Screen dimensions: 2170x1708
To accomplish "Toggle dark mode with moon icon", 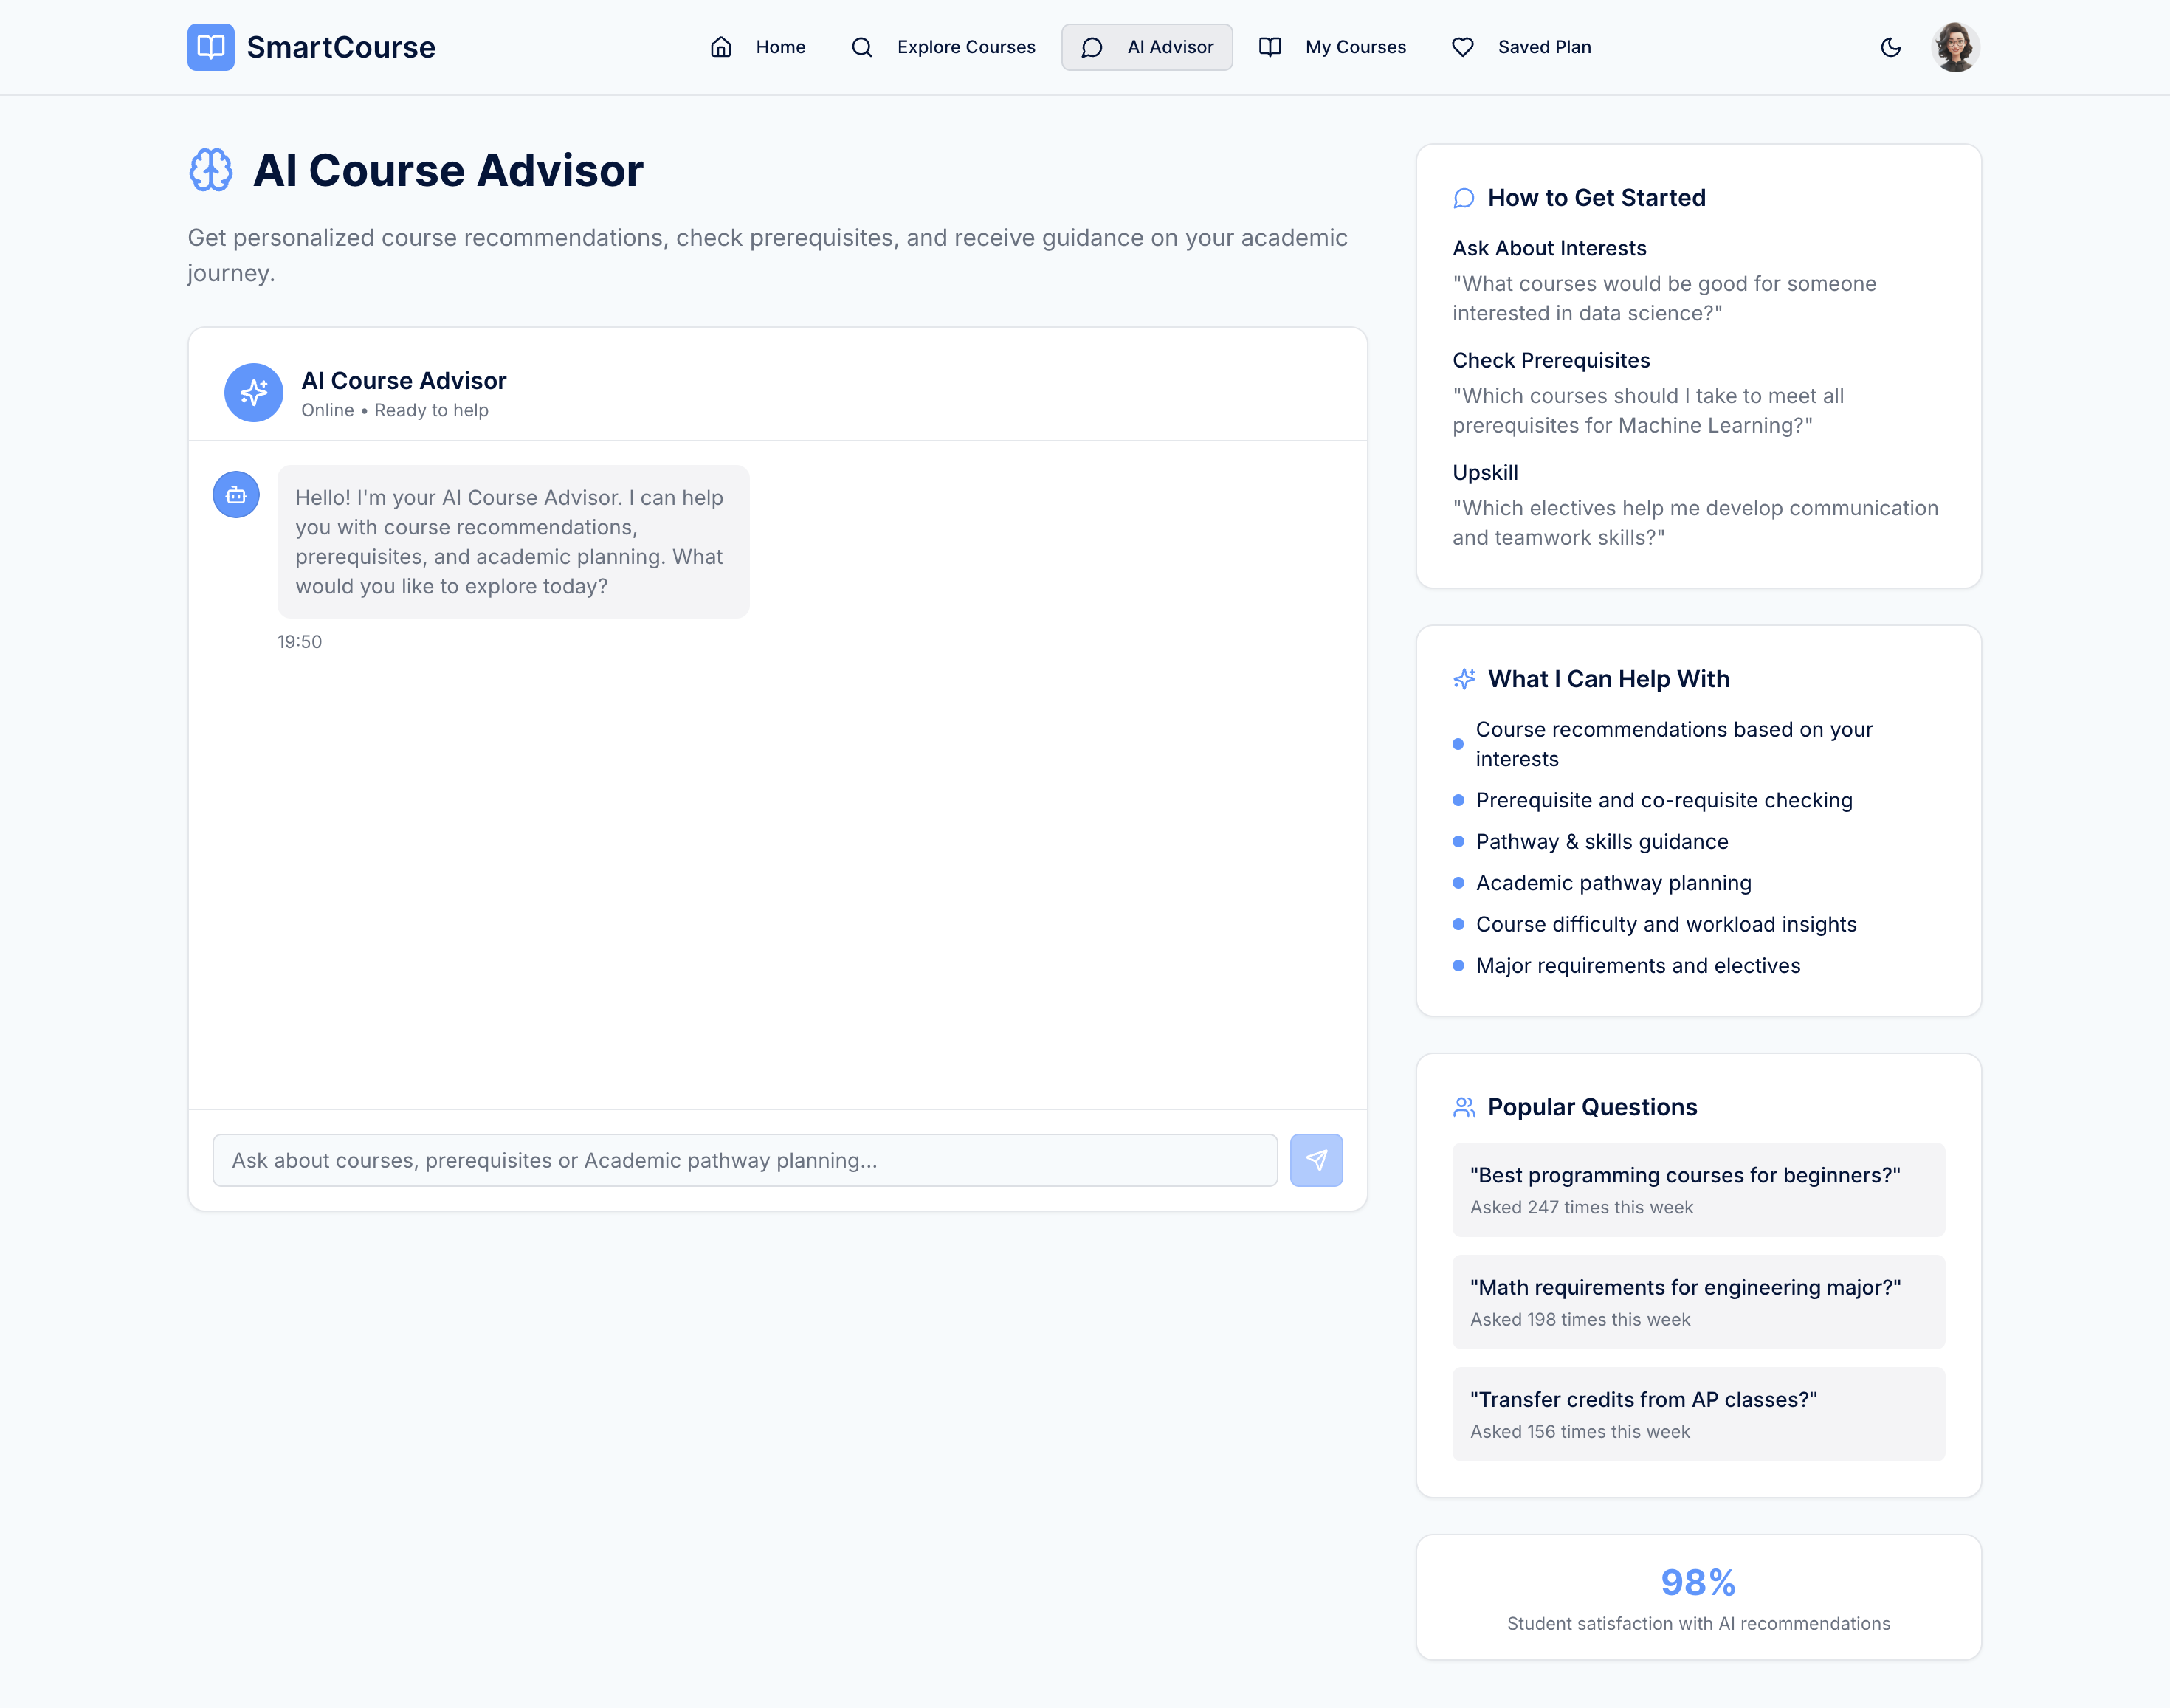I will 1890,47.
